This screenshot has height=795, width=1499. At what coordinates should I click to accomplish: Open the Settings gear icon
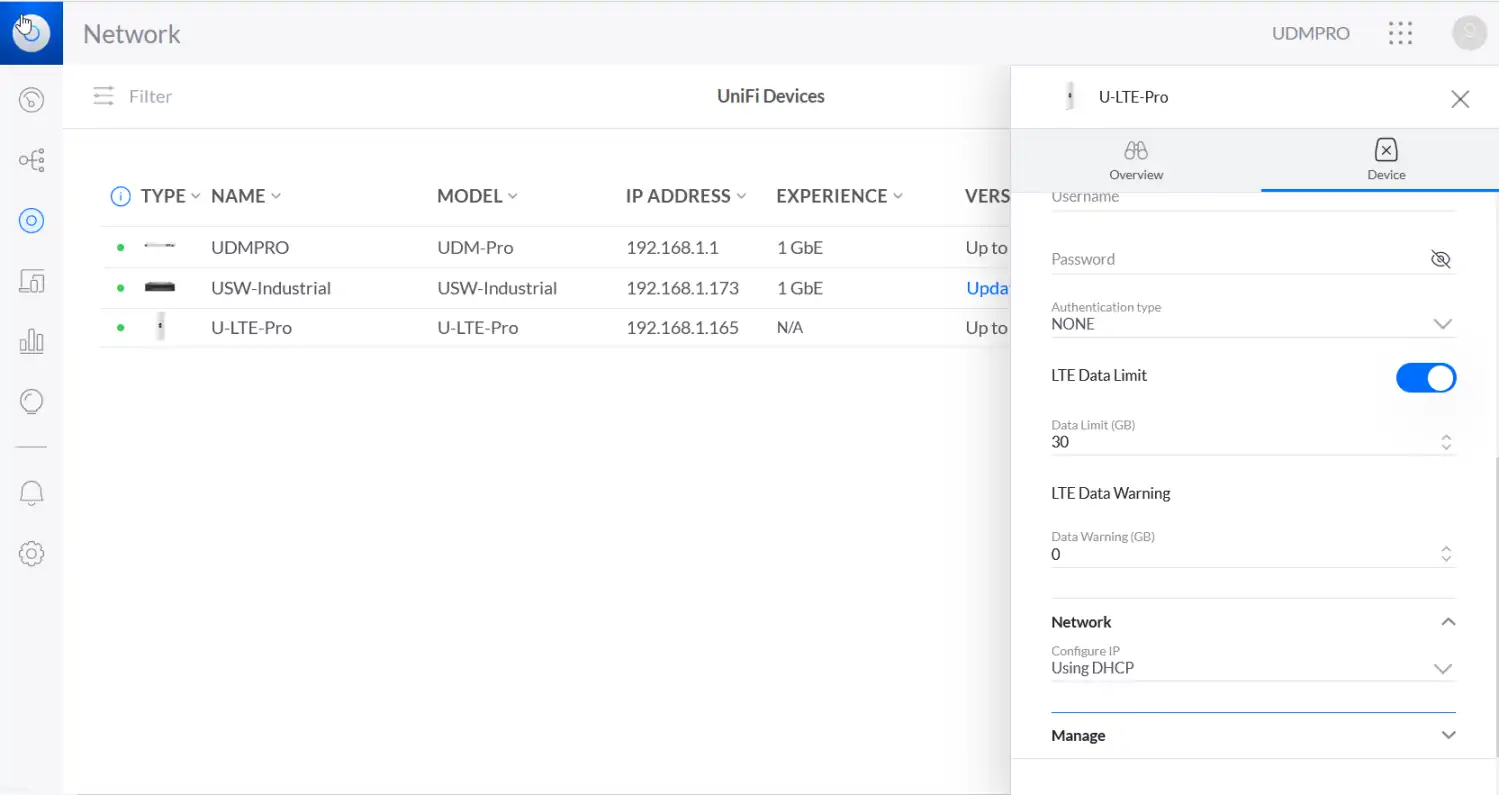(x=32, y=553)
